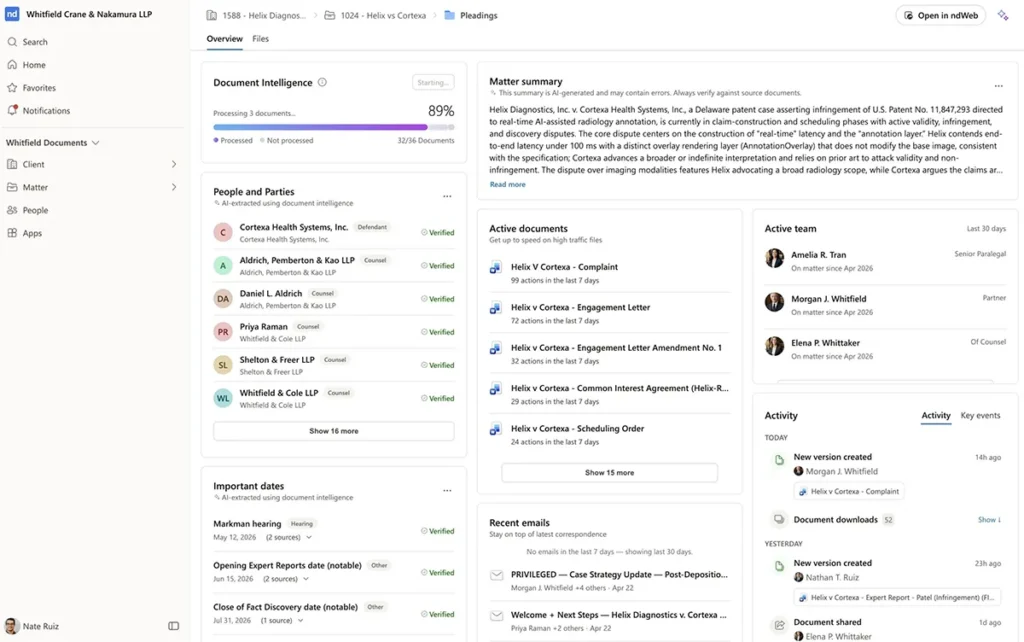Click the nd logo icon
Viewport: 1024px width, 642px height.
pyautogui.click(x=12, y=14)
